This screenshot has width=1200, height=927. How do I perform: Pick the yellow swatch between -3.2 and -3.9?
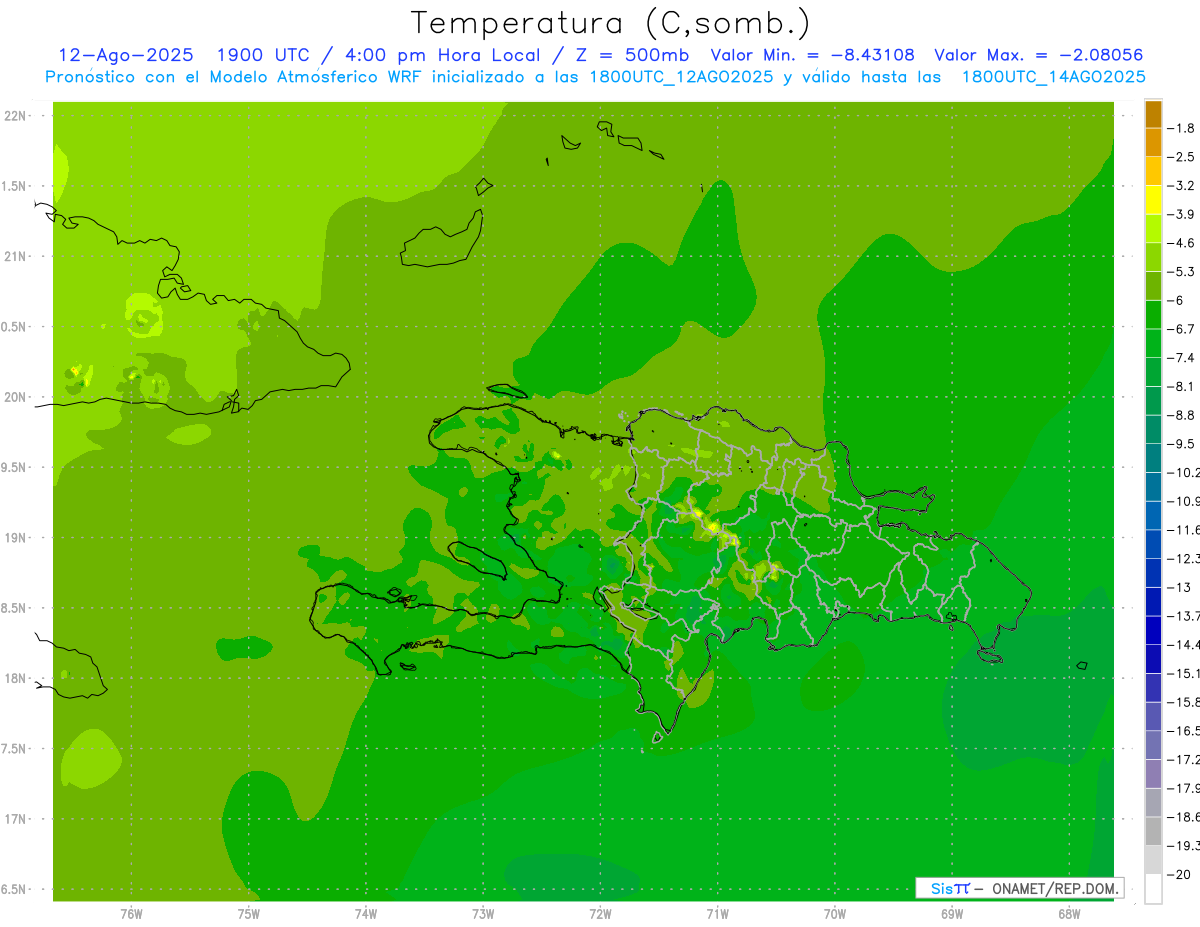pos(1153,200)
